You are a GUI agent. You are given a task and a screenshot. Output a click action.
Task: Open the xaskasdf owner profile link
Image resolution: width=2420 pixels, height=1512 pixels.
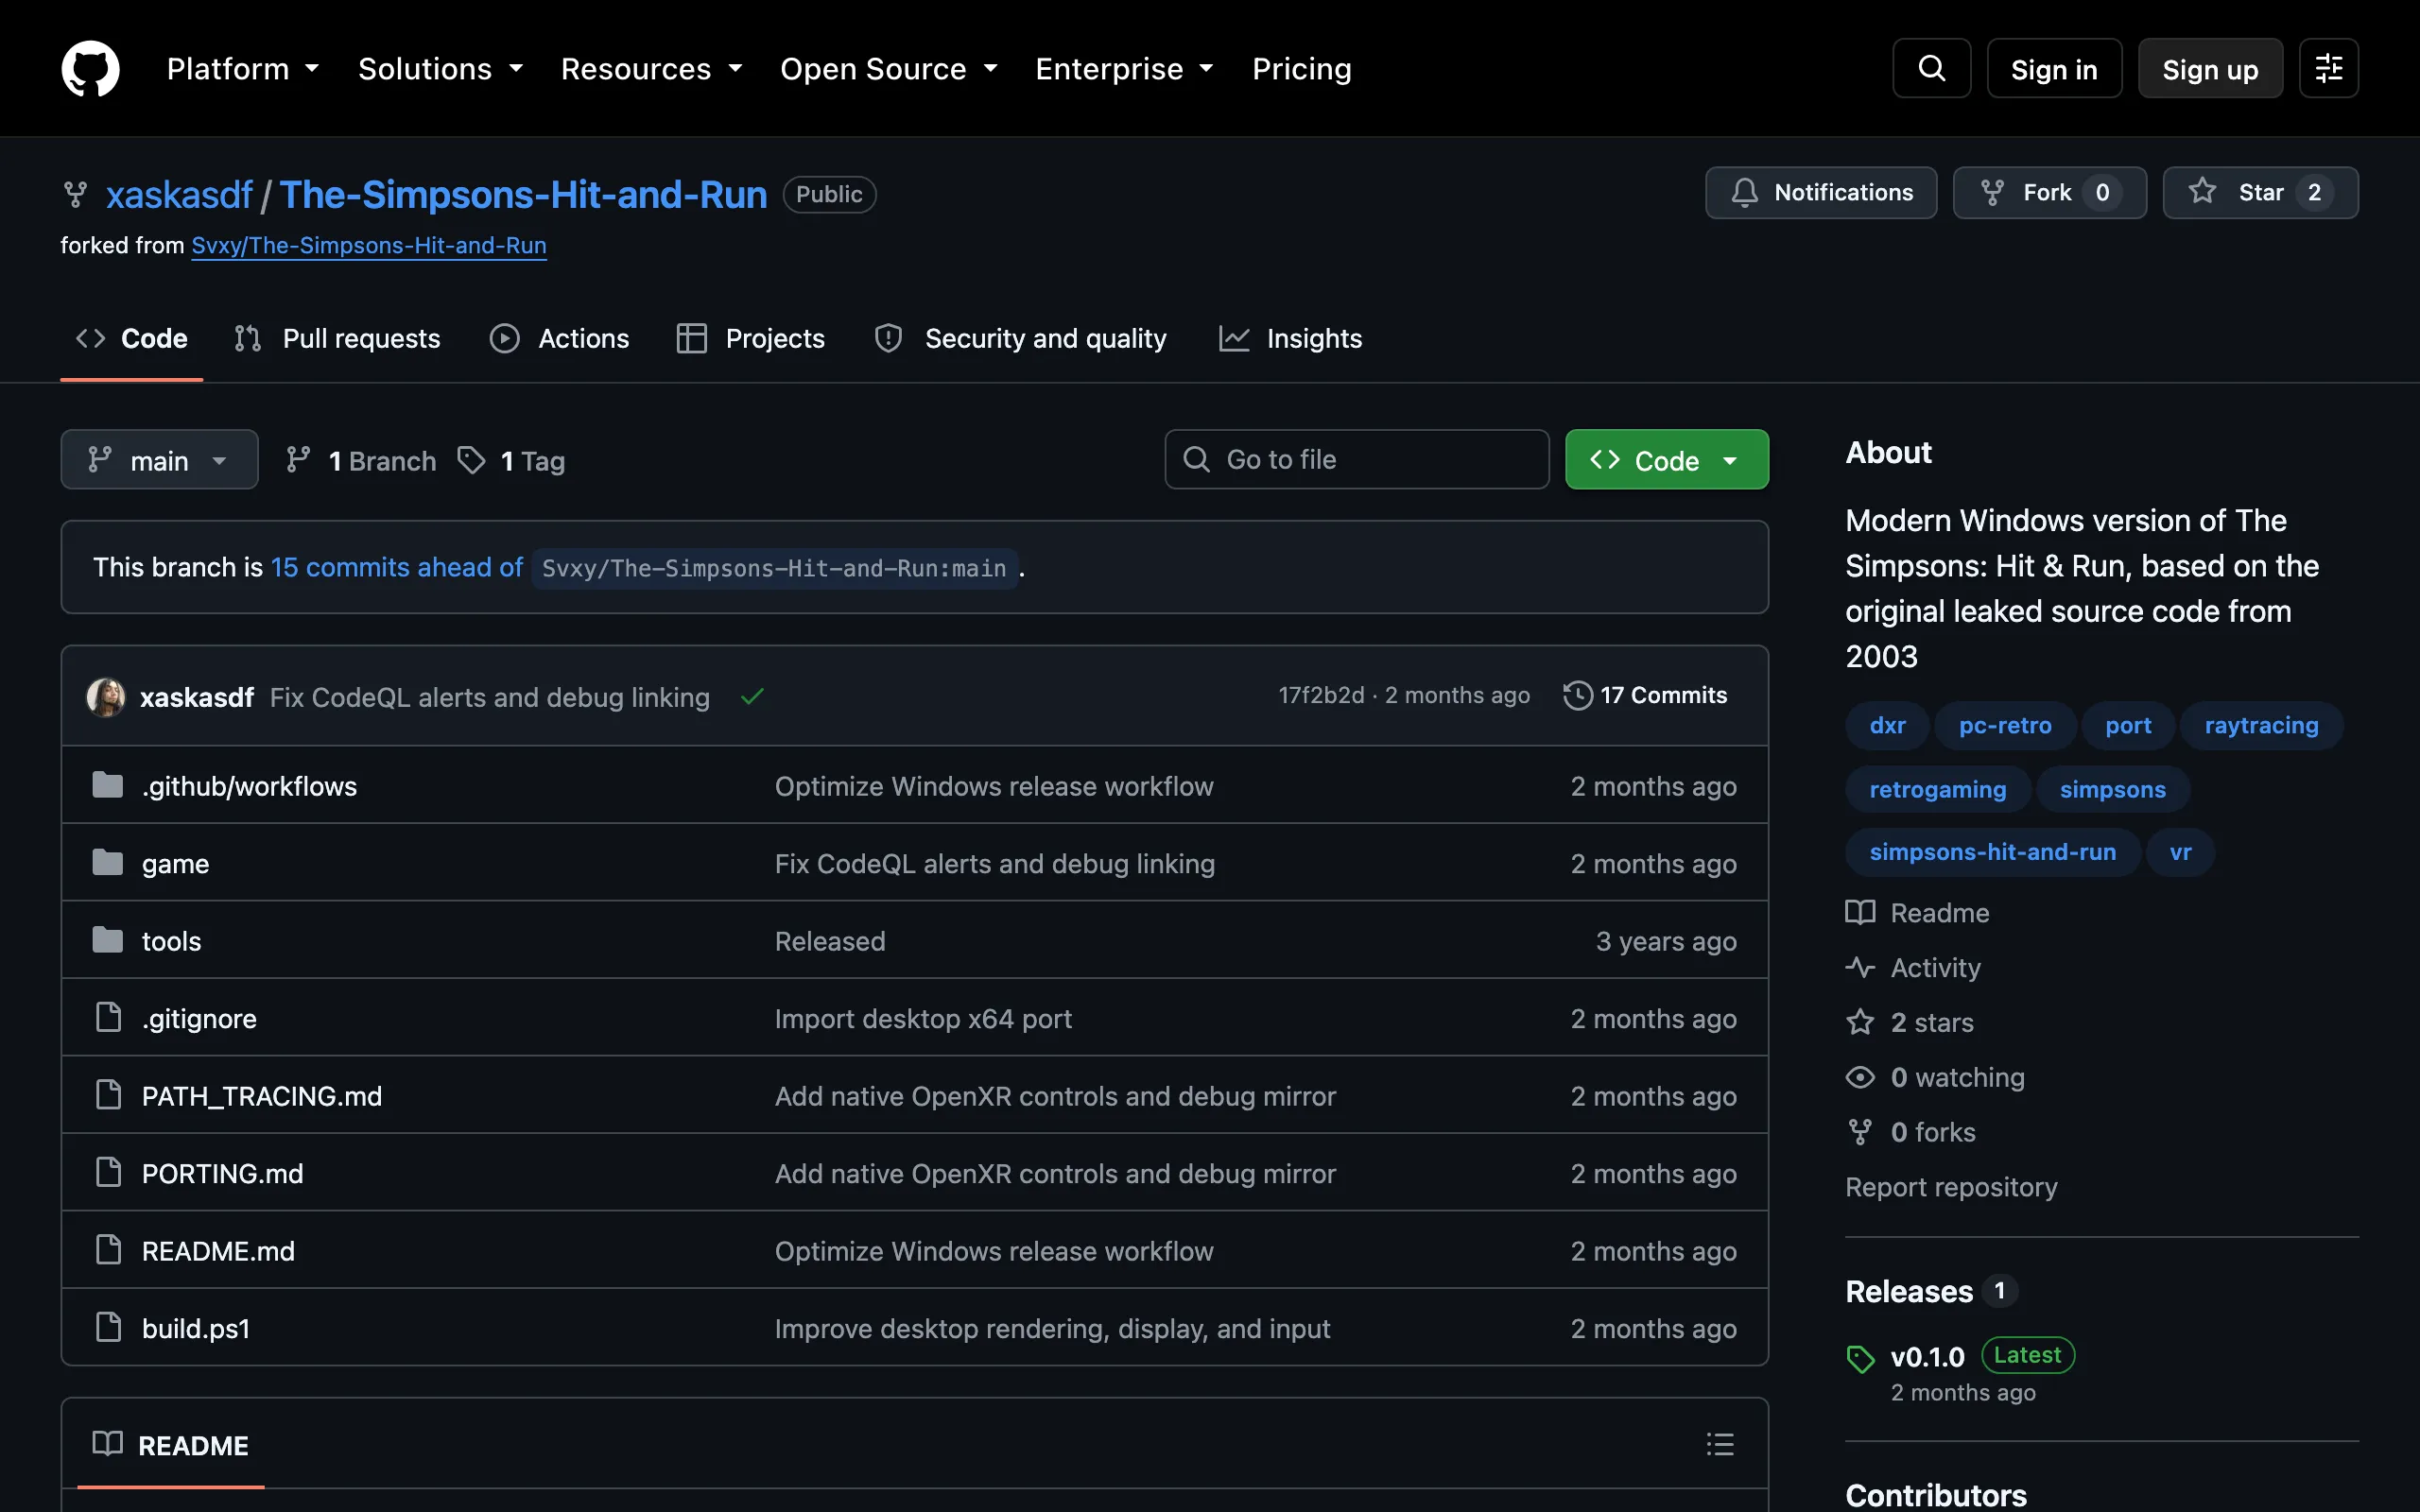pos(179,194)
